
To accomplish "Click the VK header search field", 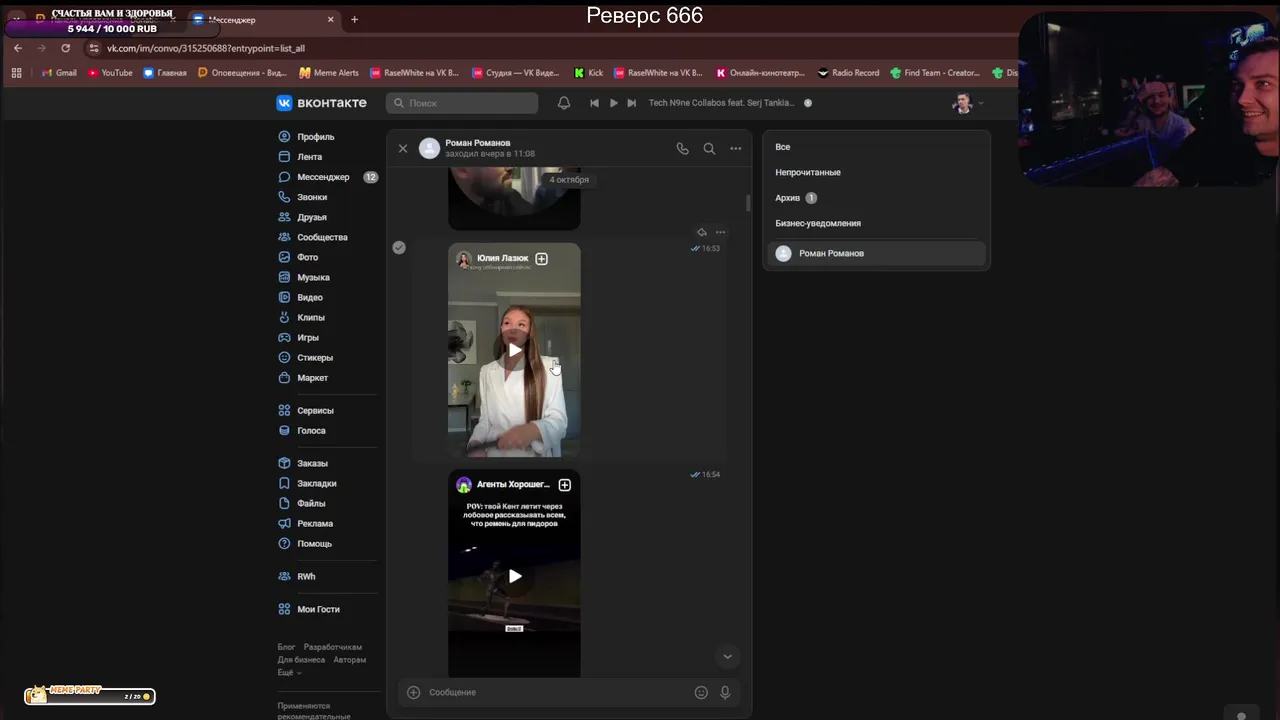I will point(462,103).
